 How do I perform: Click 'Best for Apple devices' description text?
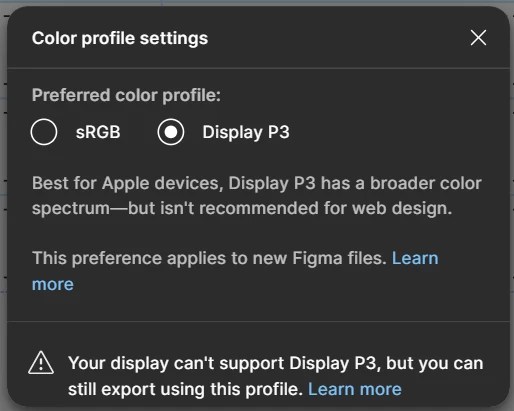tap(125, 183)
